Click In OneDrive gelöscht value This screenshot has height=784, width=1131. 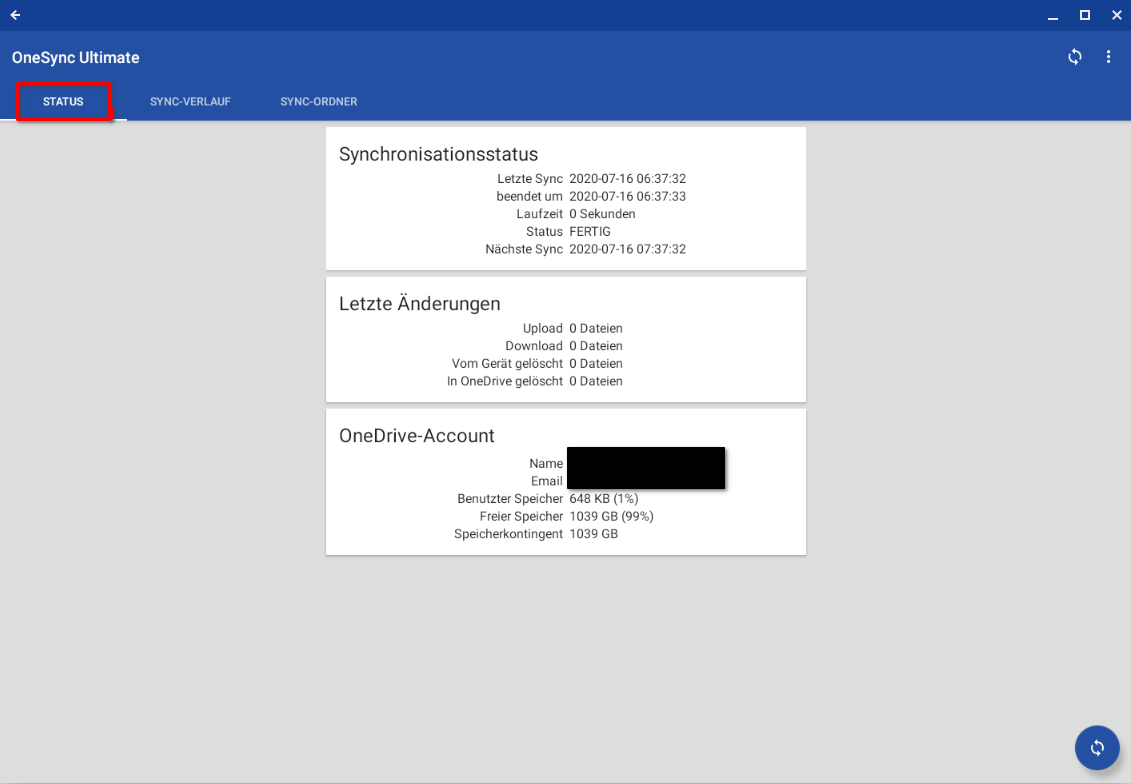pyautogui.click(x=596, y=382)
